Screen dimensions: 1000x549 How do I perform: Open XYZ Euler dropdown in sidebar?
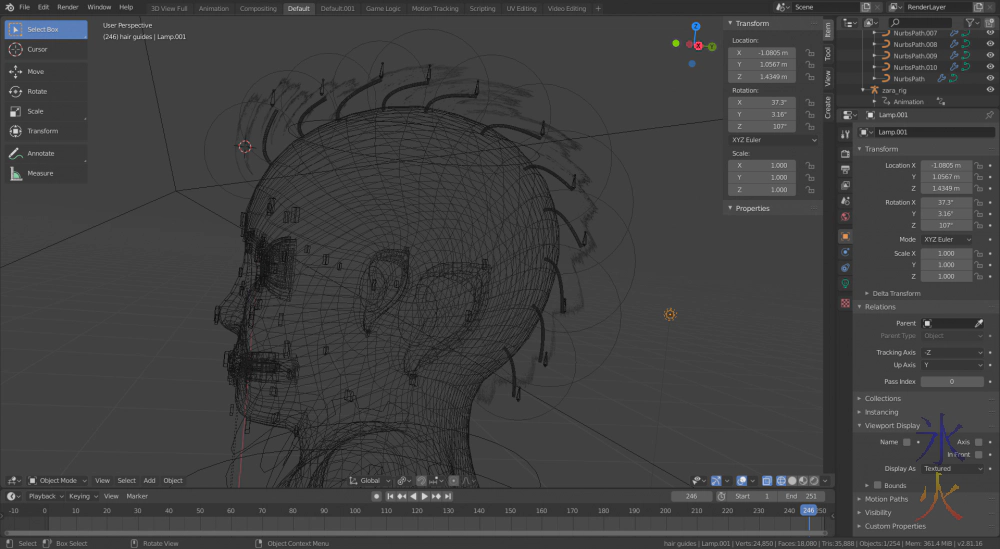774,140
